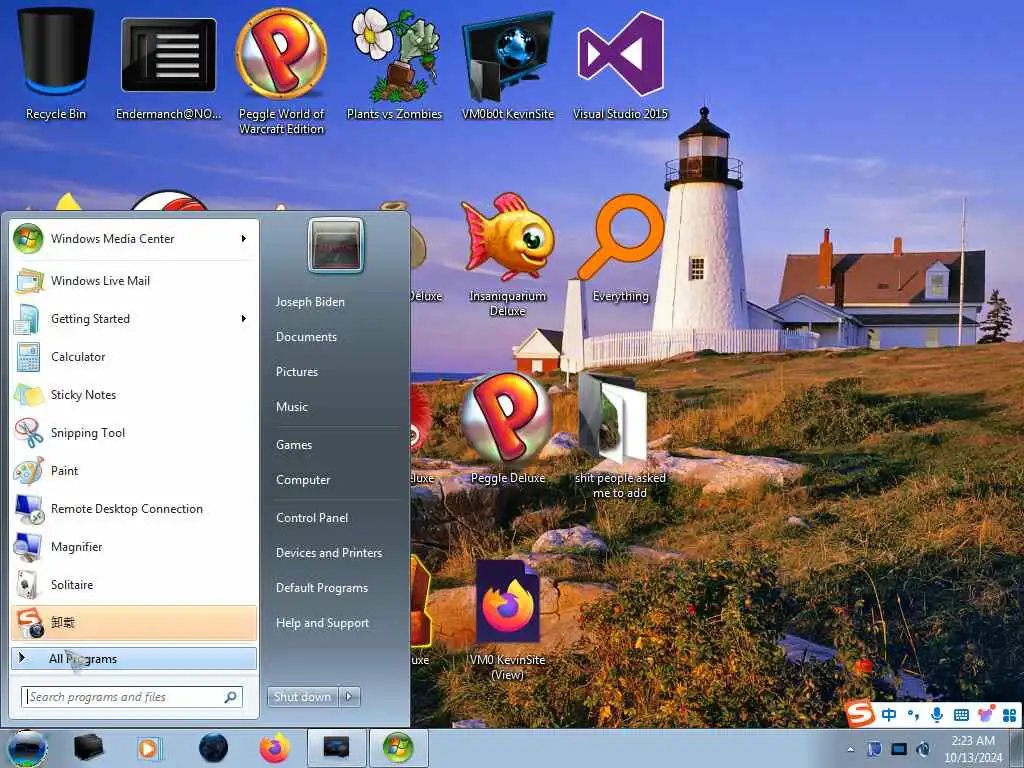The image size is (1024, 768).
Task: Show hidden tray icons arrow
Action: click(850, 749)
